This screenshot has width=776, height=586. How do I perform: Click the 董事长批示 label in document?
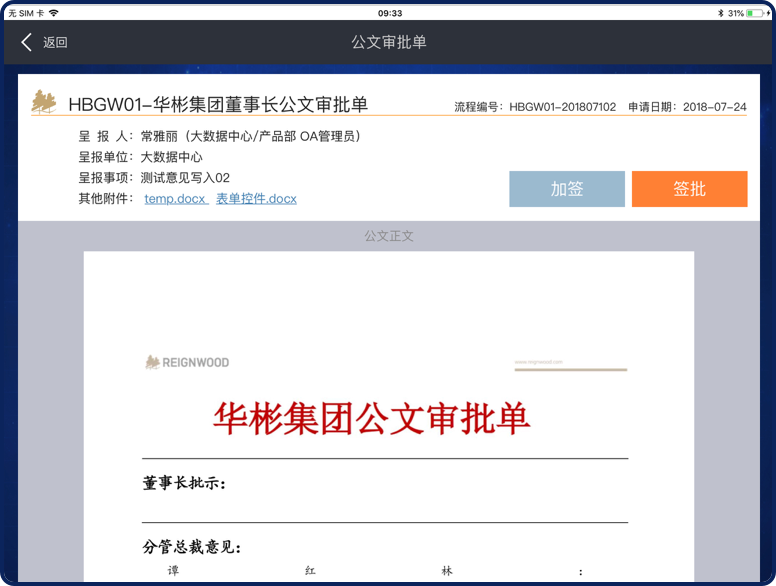tap(184, 483)
